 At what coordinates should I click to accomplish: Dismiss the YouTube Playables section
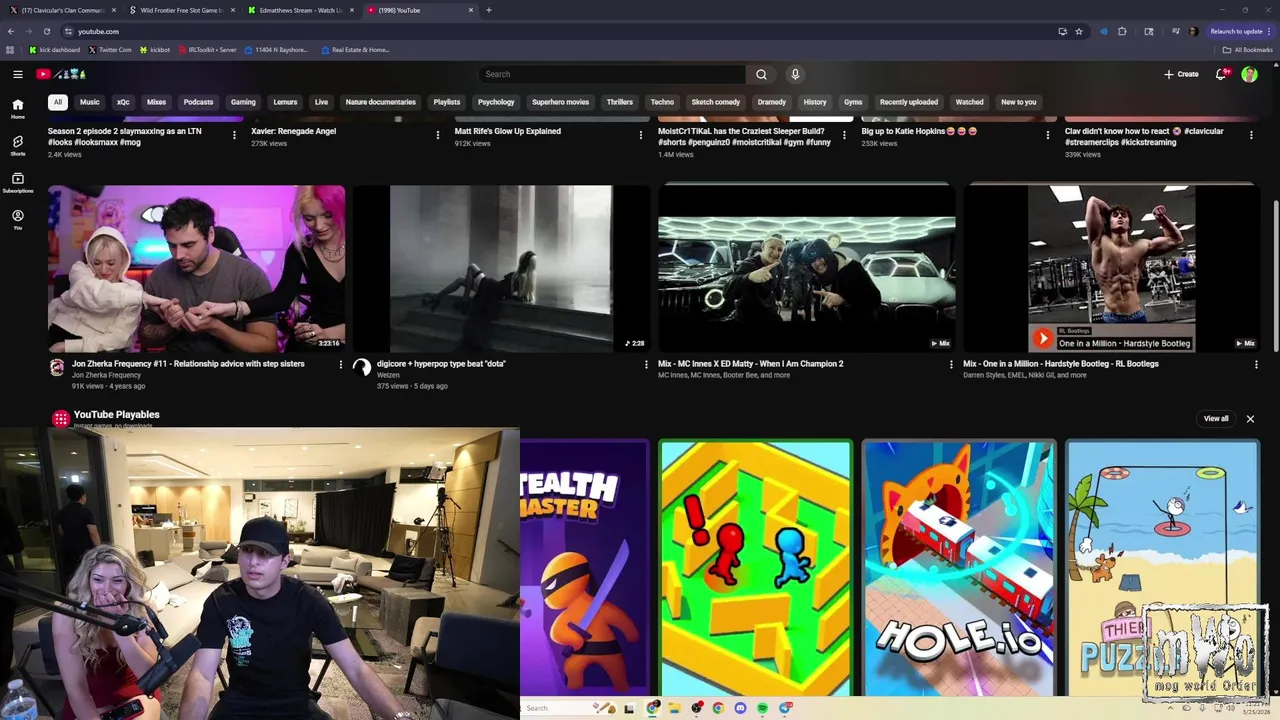[x=1250, y=419]
